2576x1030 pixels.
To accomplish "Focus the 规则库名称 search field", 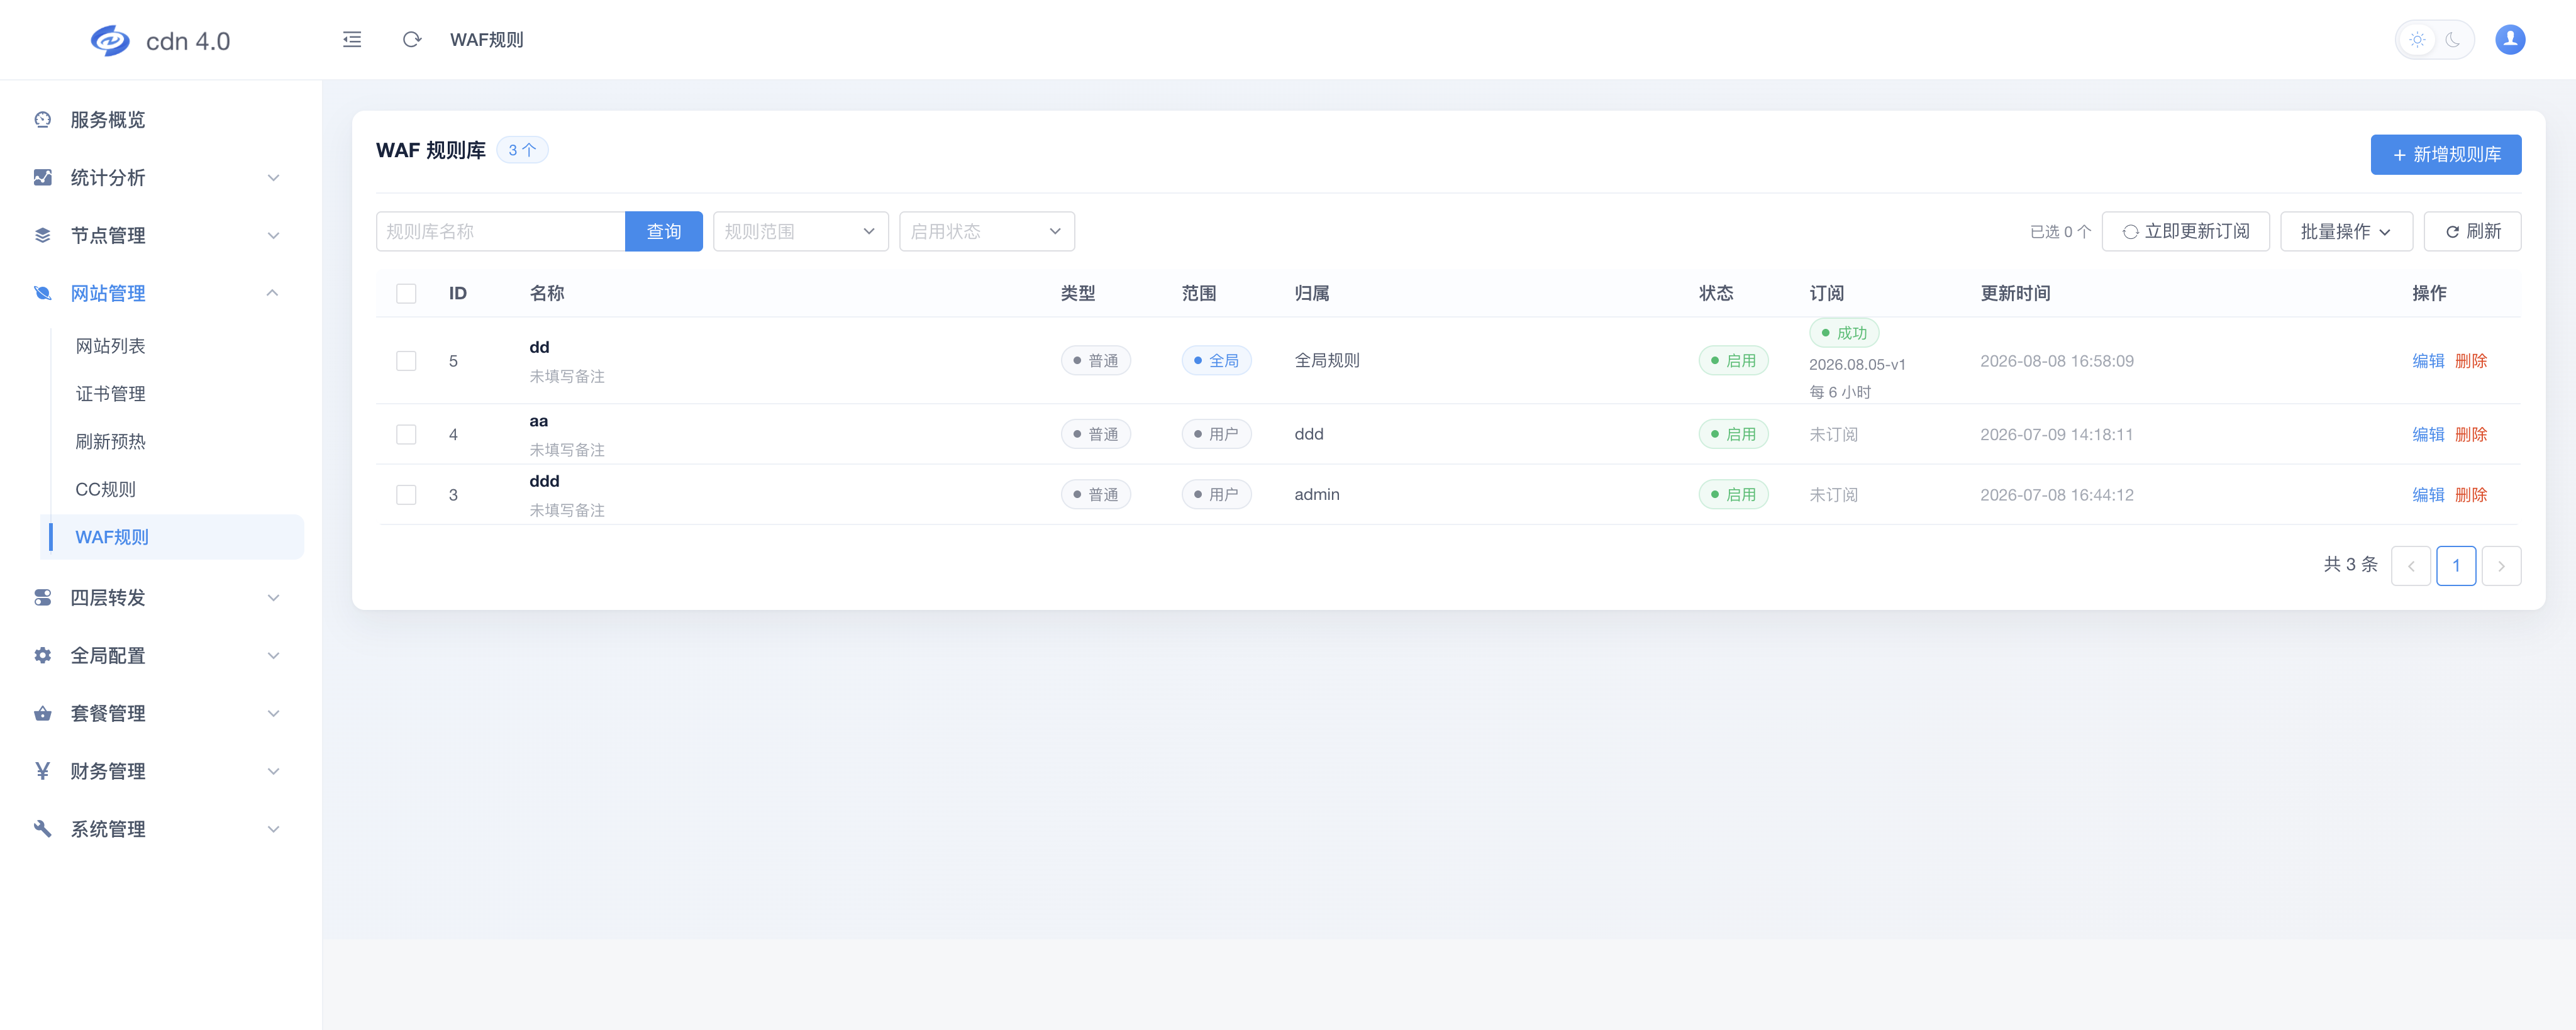I will [x=500, y=232].
